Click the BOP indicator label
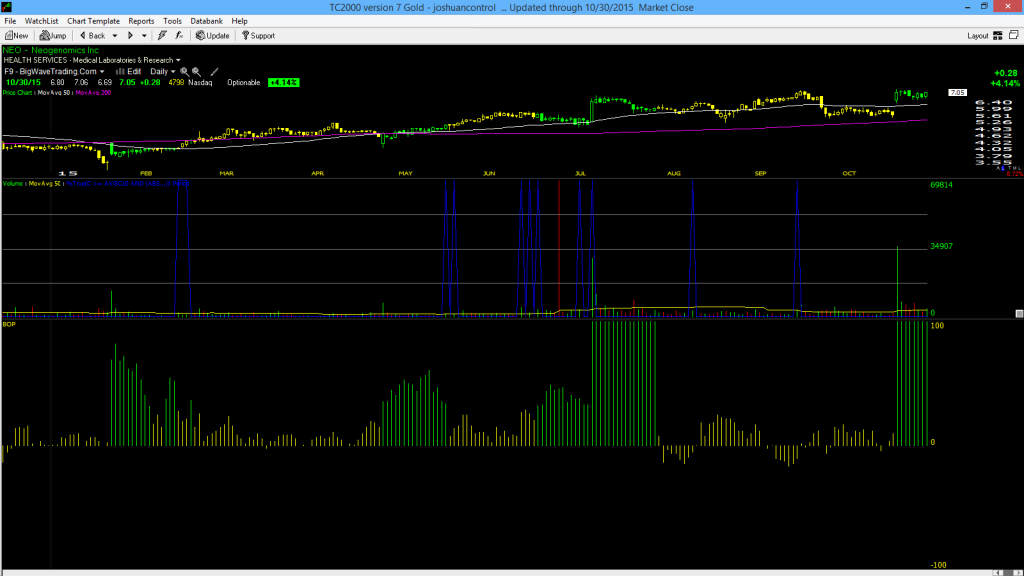 pos(9,324)
